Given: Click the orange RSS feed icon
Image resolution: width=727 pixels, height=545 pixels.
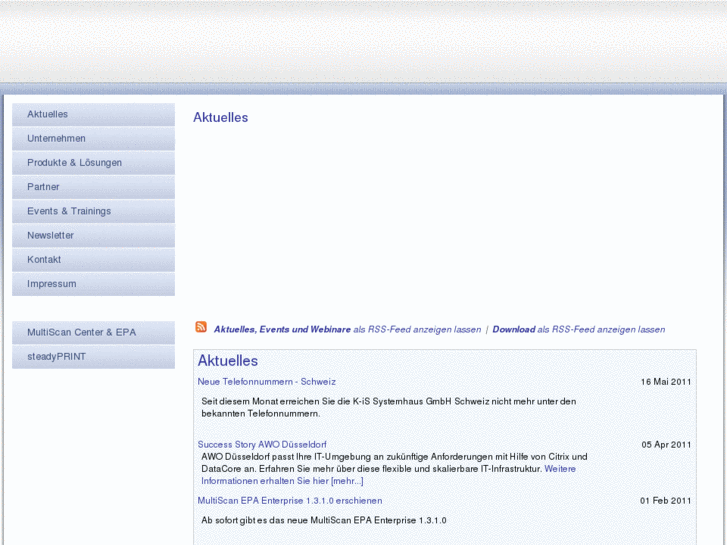Looking at the screenshot, I should coord(201,327).
